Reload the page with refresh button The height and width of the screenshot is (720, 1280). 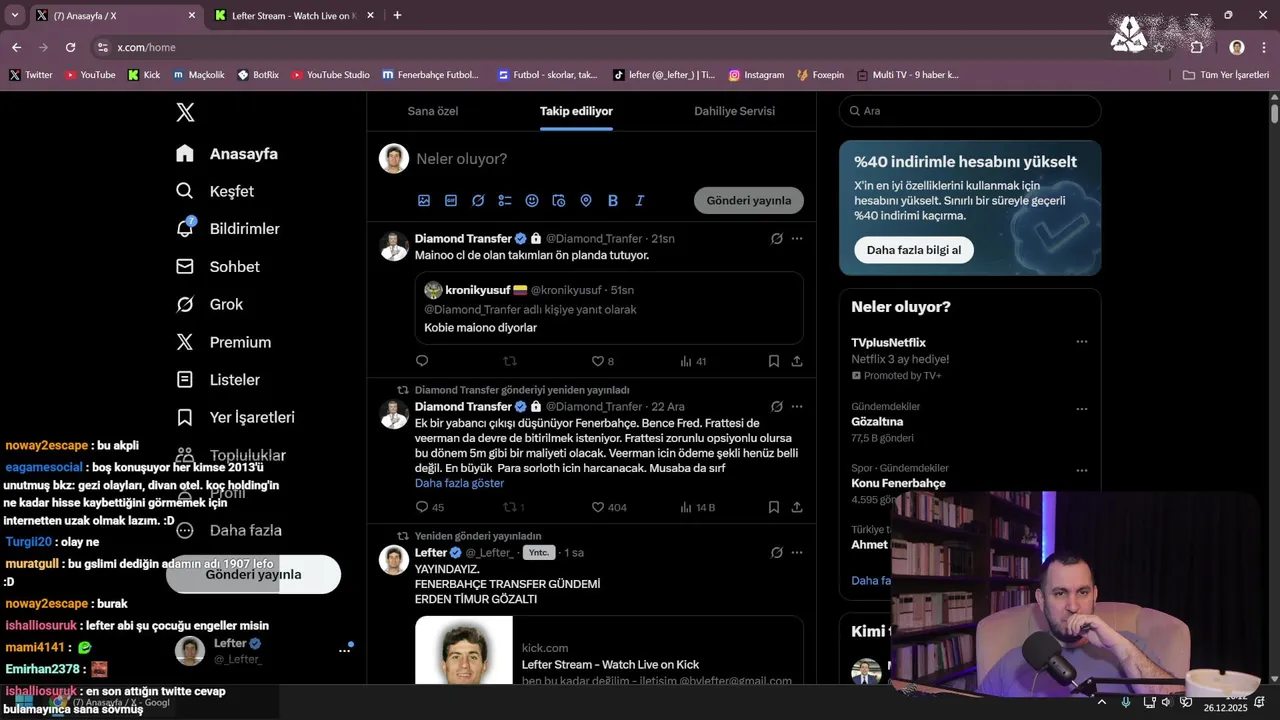(70, 47)
